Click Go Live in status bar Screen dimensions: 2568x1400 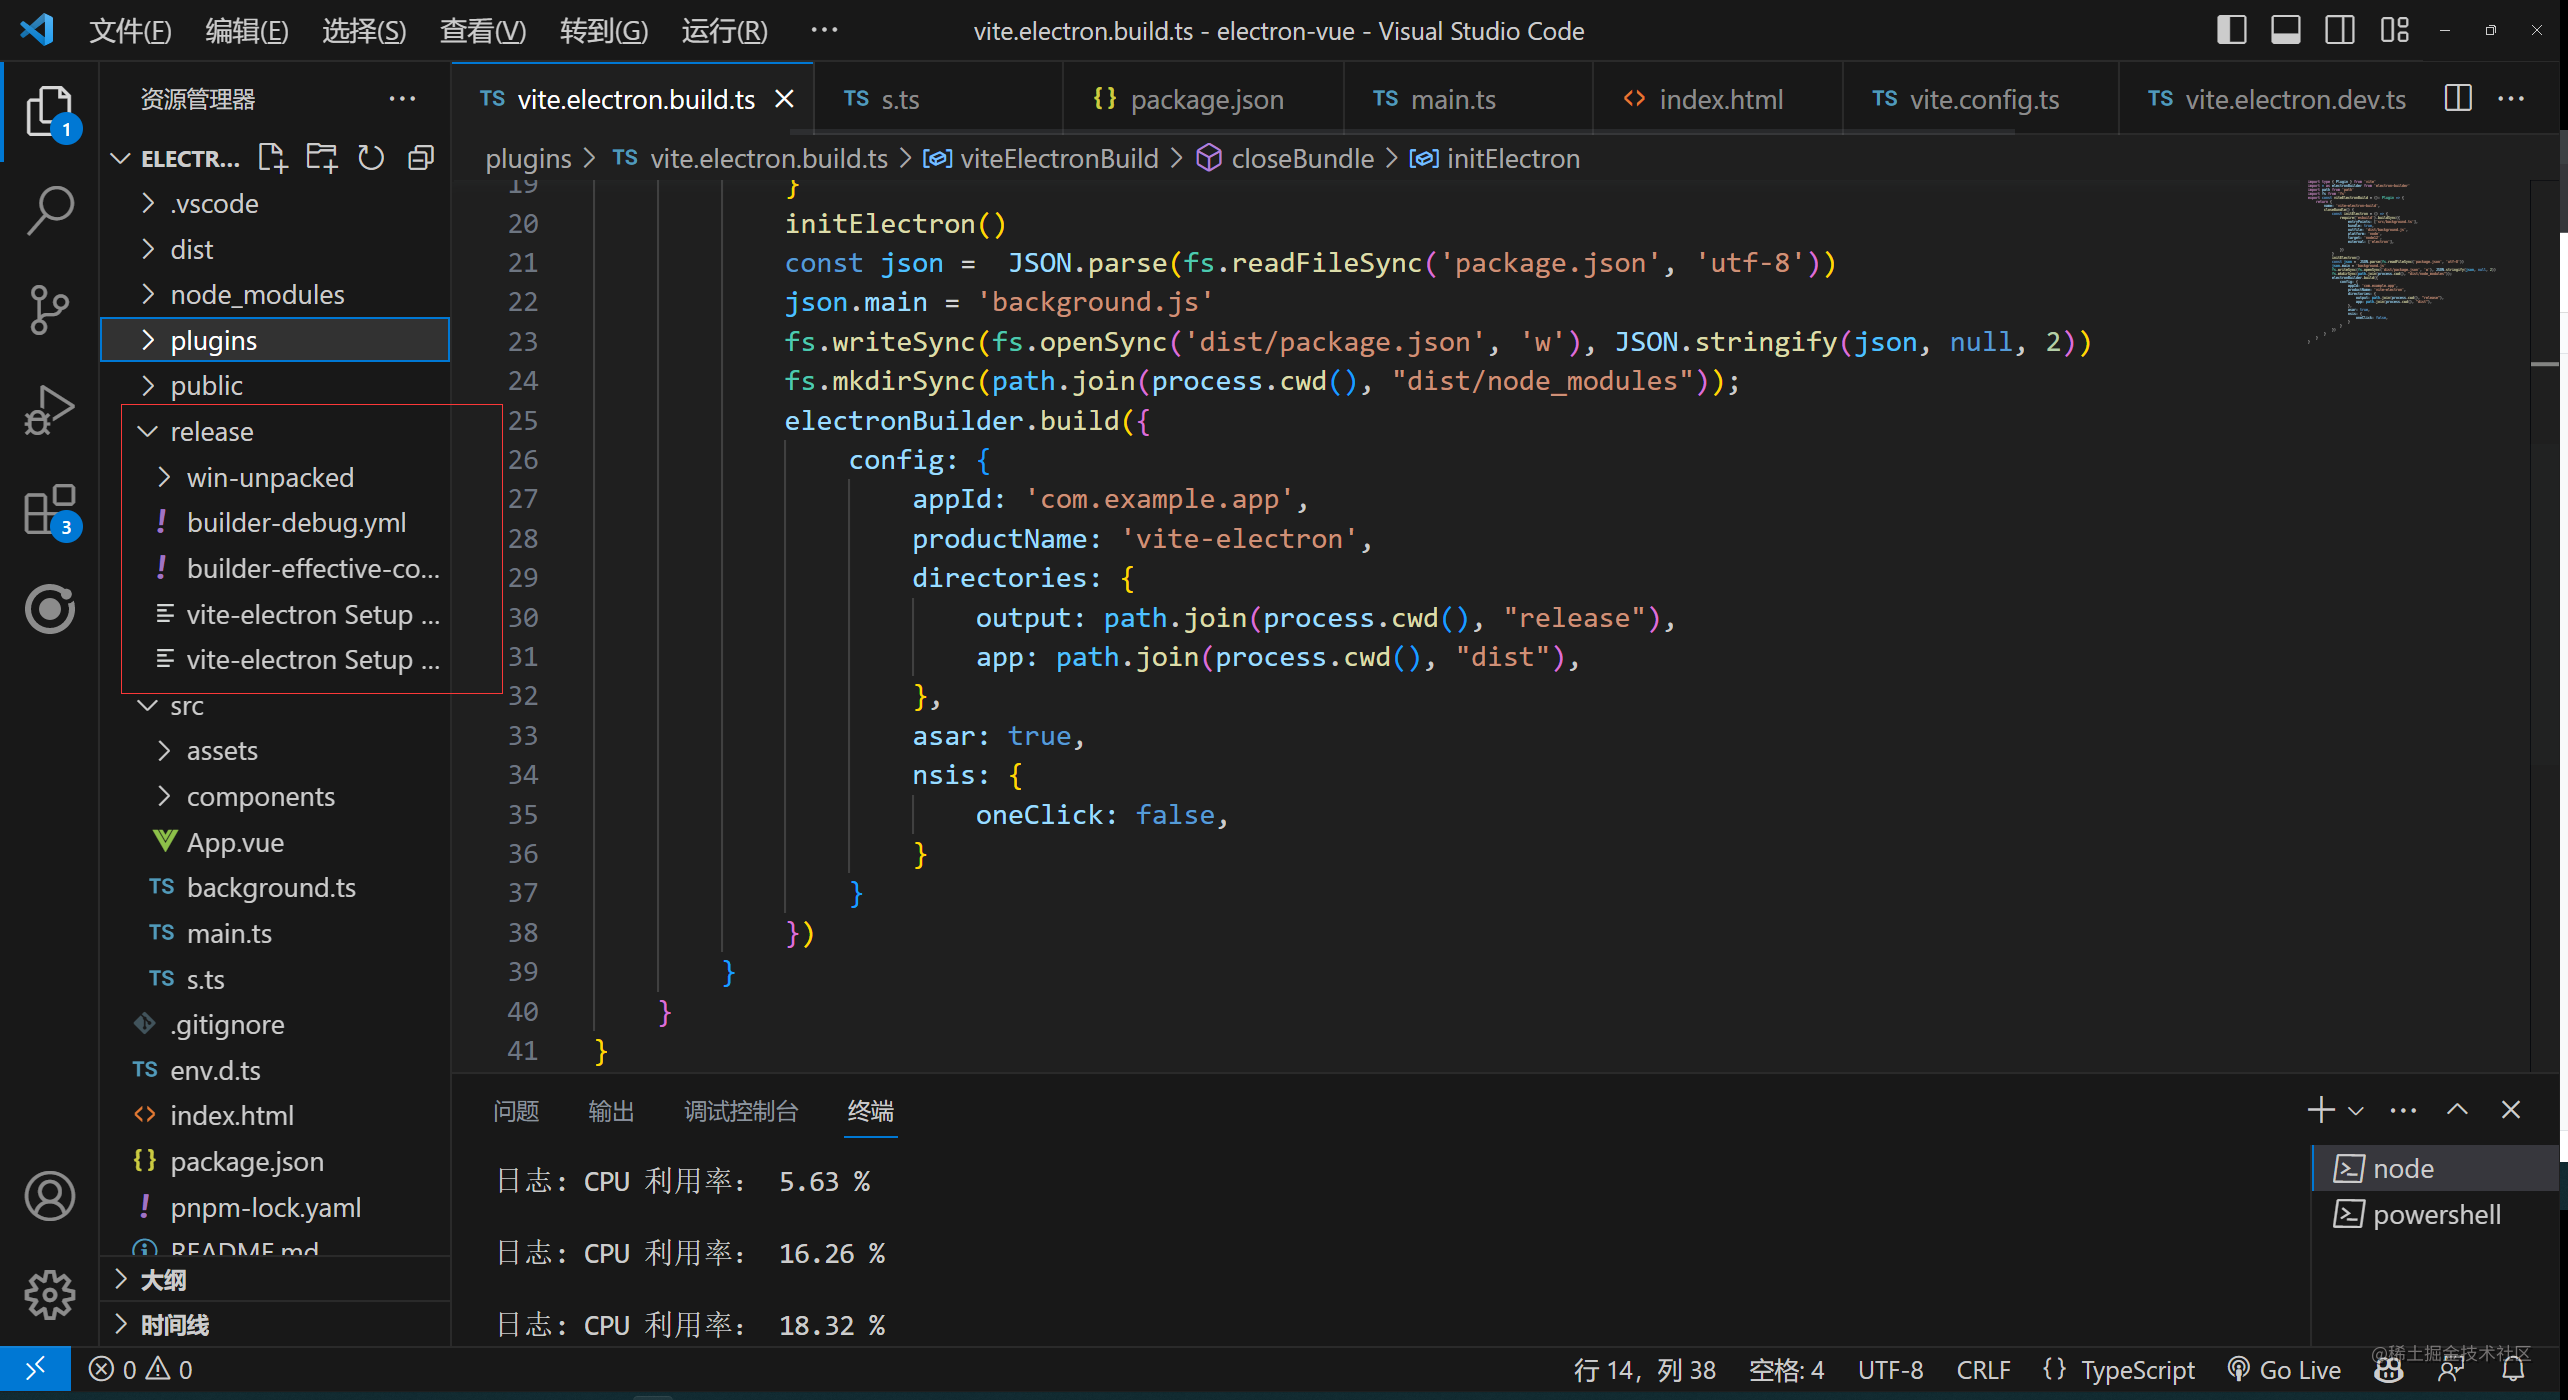pyautogui.click(x=2285, y=1370)
